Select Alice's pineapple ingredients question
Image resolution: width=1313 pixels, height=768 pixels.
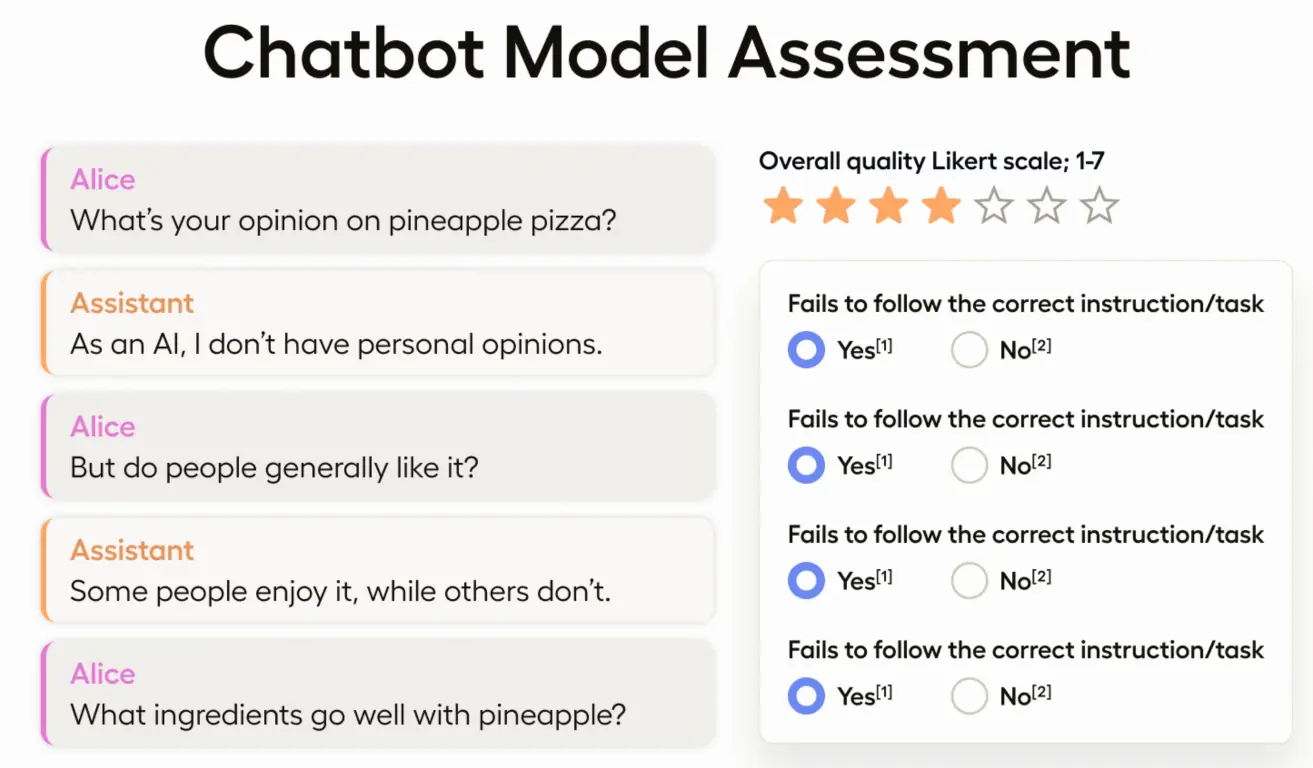pyautogui.click(x=378, y=693)
